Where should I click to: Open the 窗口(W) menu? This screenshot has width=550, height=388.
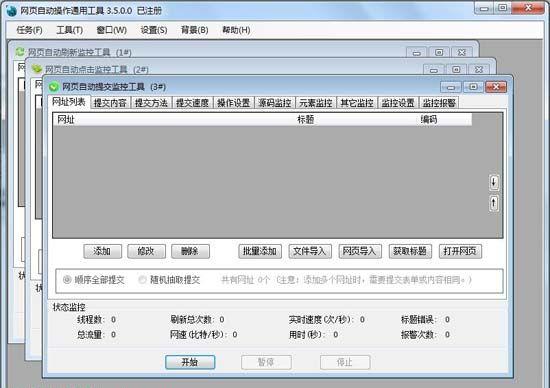tap(112, 30)
